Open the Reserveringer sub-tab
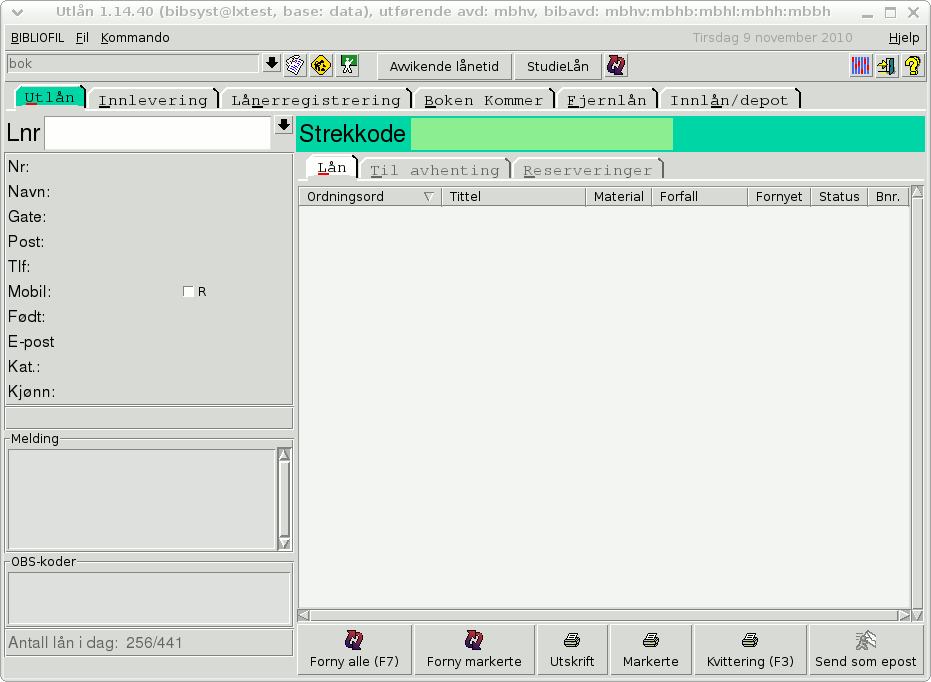The image size is (931, 682). tap(587, 170)
